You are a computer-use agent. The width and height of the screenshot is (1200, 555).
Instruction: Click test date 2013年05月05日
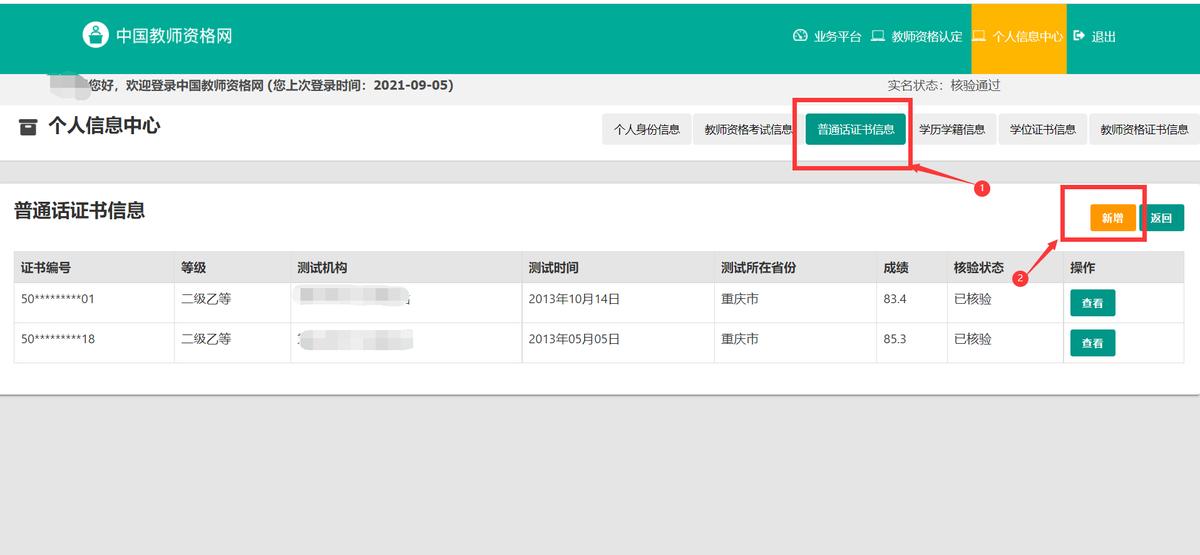tap(574, 339)
